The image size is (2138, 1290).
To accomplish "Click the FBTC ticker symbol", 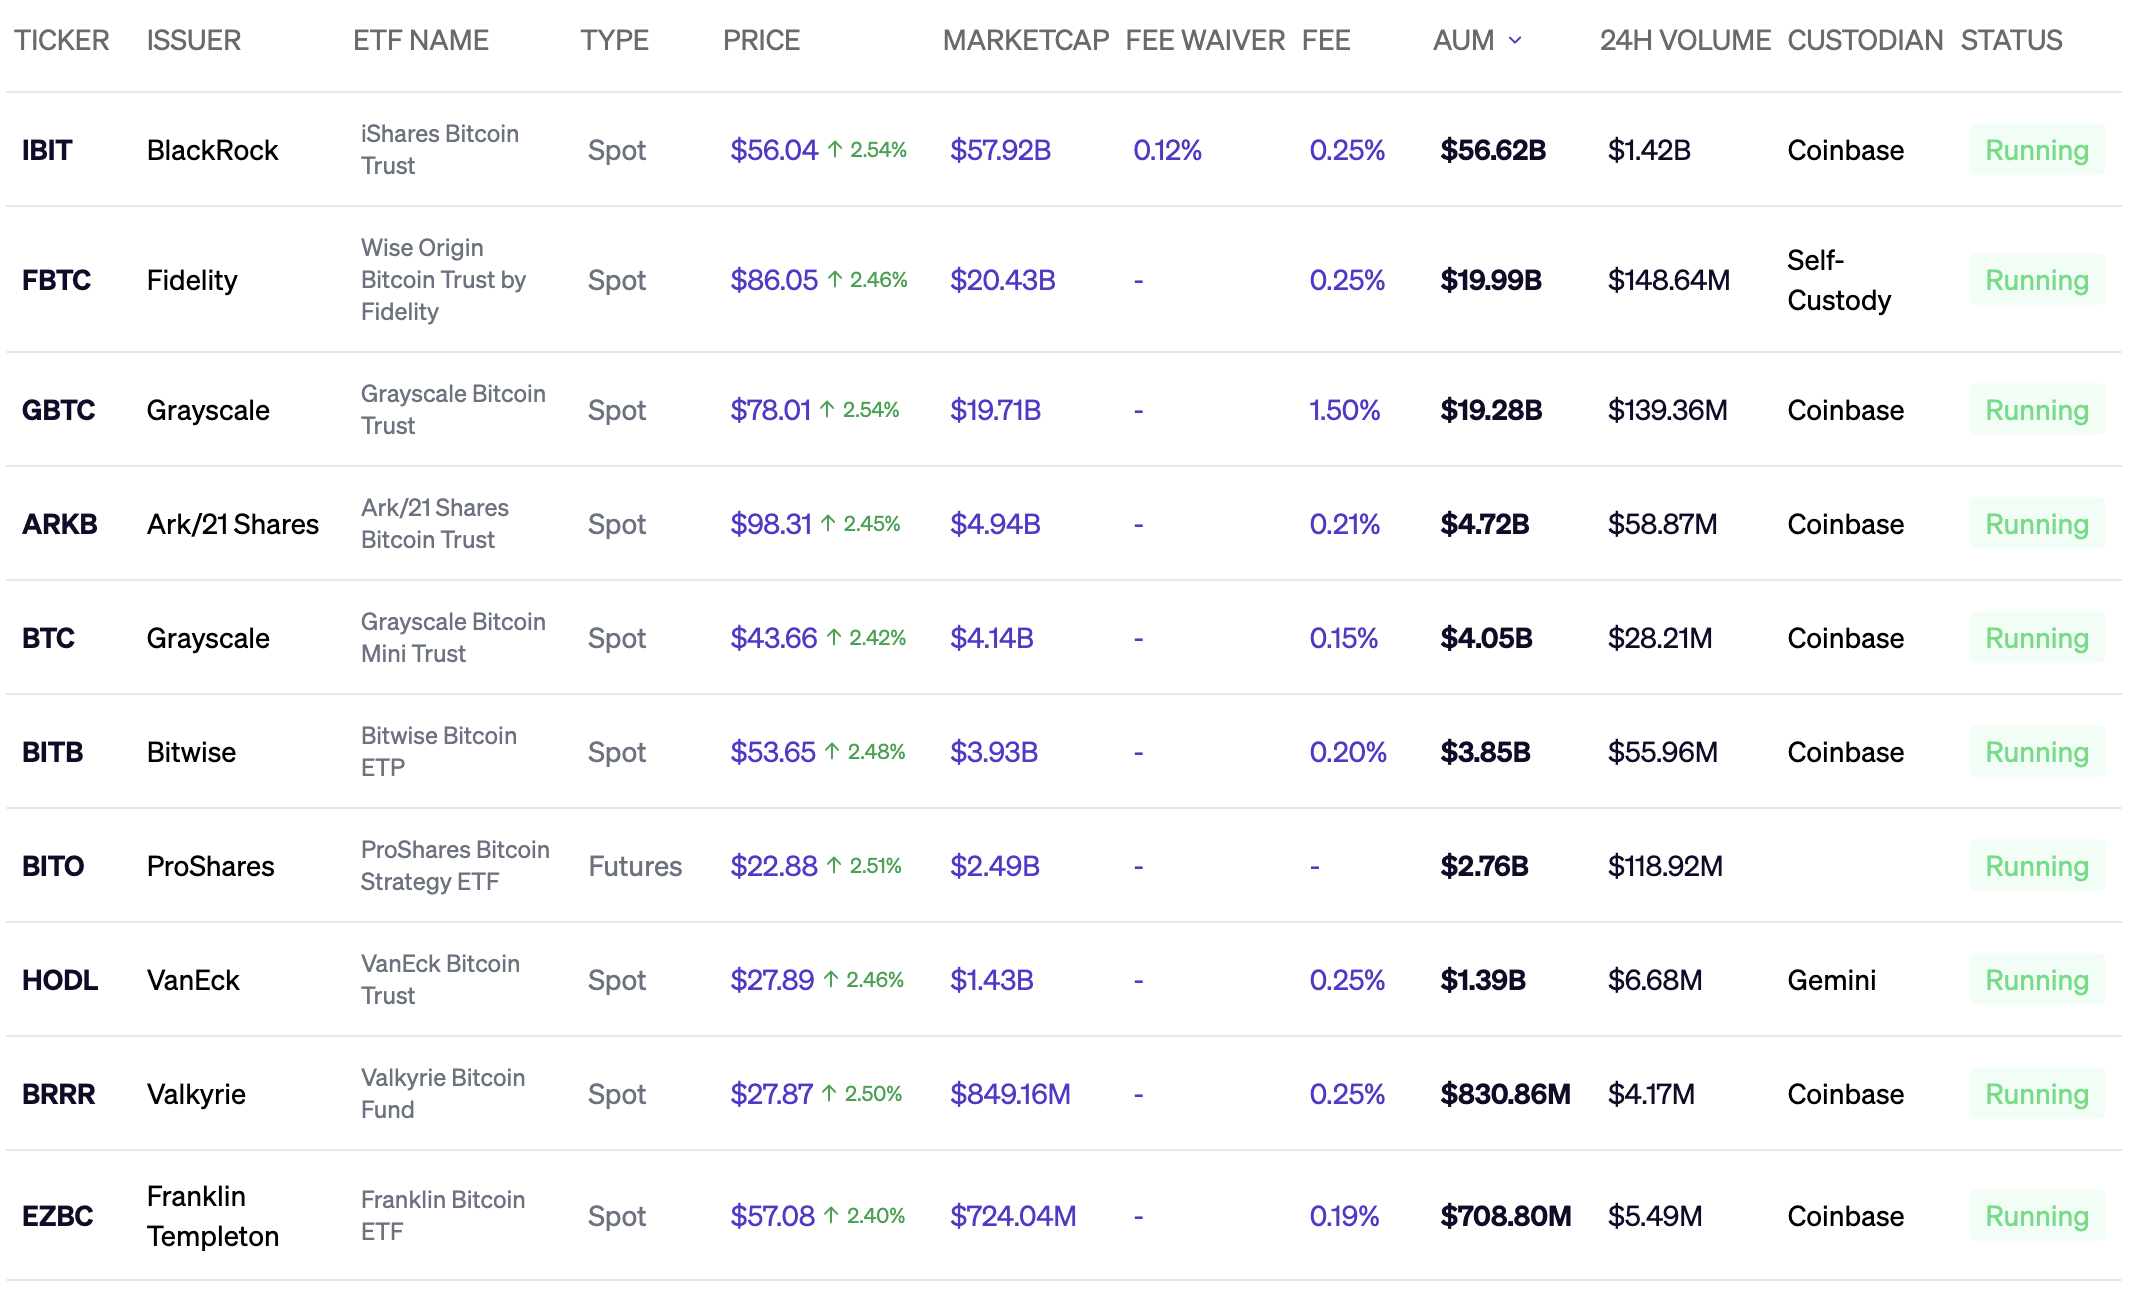I will (56, 280).
